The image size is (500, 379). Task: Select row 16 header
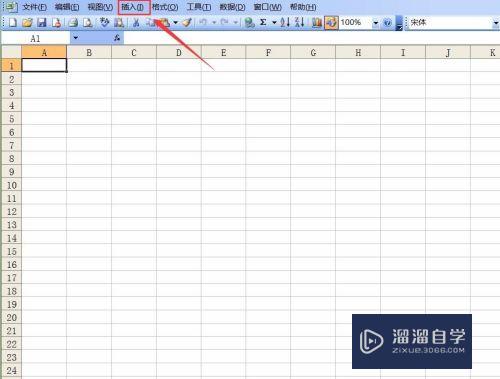[x=12, y=265]
